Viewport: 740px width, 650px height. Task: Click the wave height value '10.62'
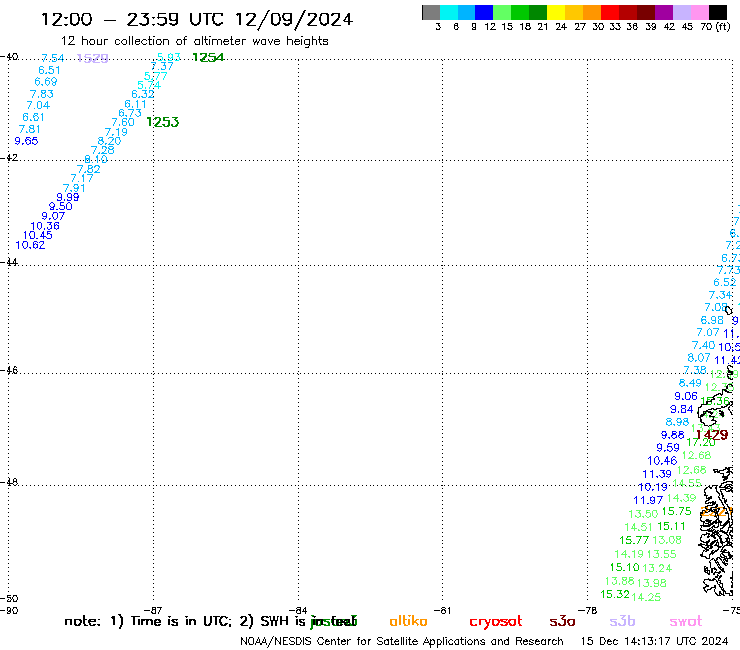point(30,245)
